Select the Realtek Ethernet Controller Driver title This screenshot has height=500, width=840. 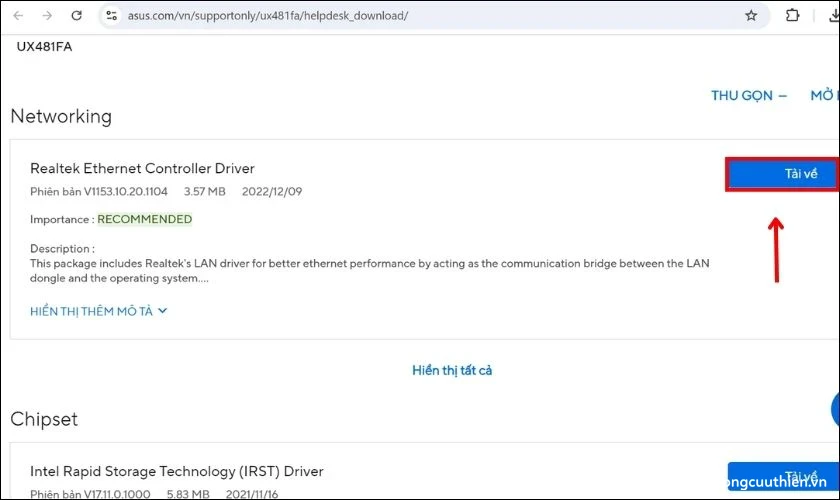(142, 168)
